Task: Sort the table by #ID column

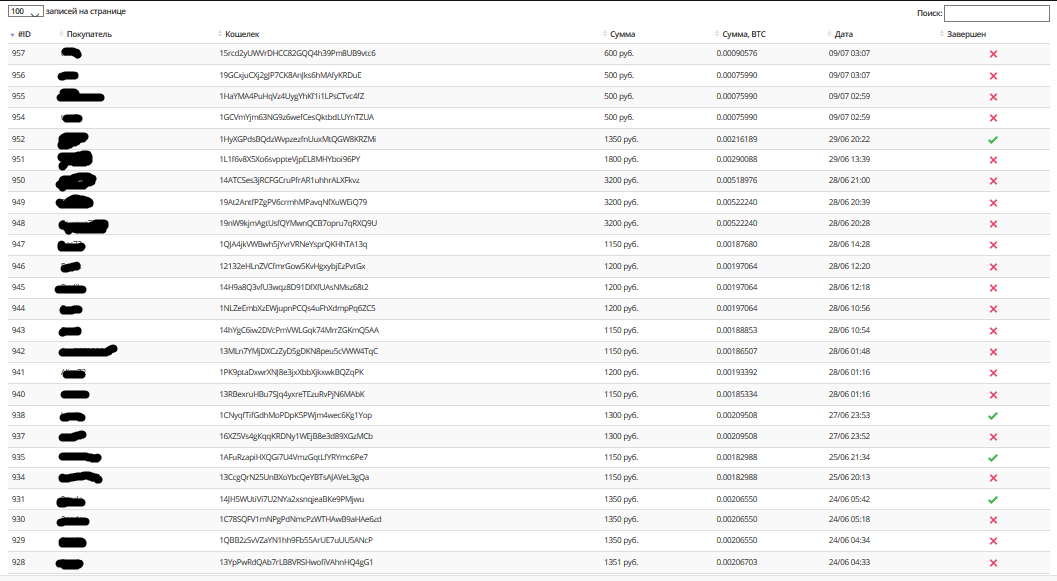Action: 24,34
